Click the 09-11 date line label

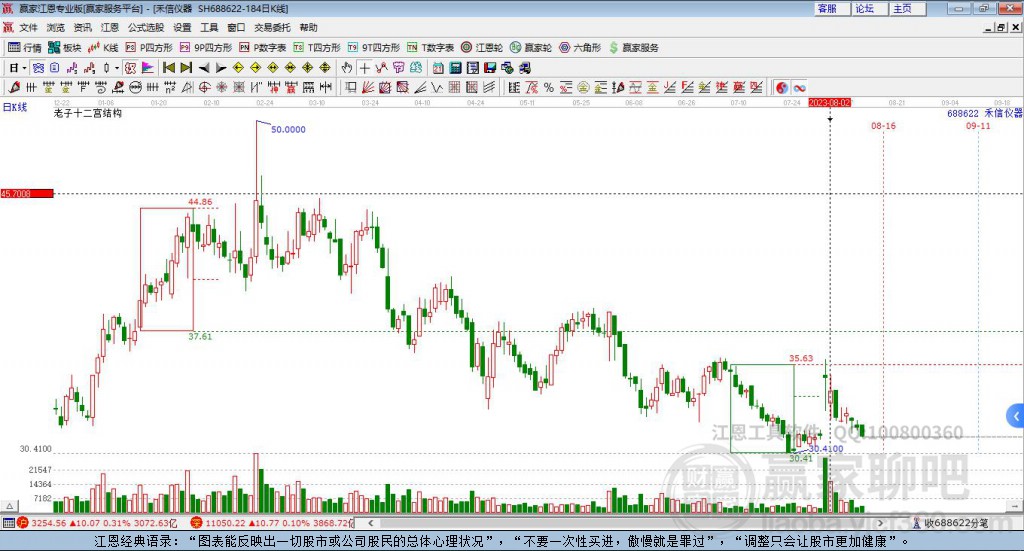tap(978, 125)
